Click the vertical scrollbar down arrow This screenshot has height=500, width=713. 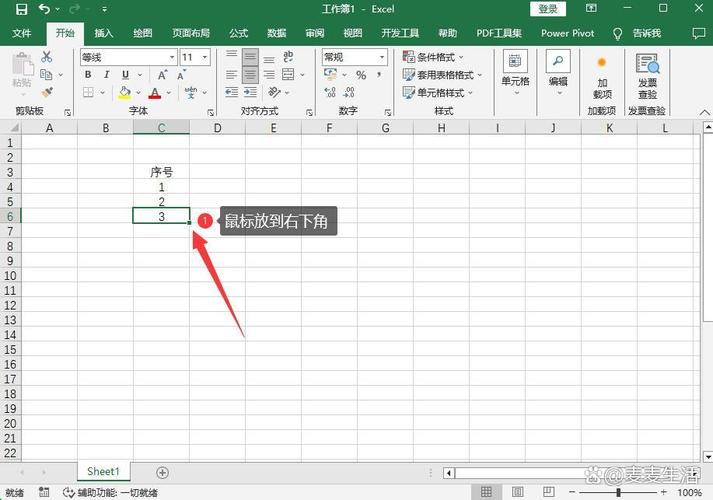coord(708,456)
